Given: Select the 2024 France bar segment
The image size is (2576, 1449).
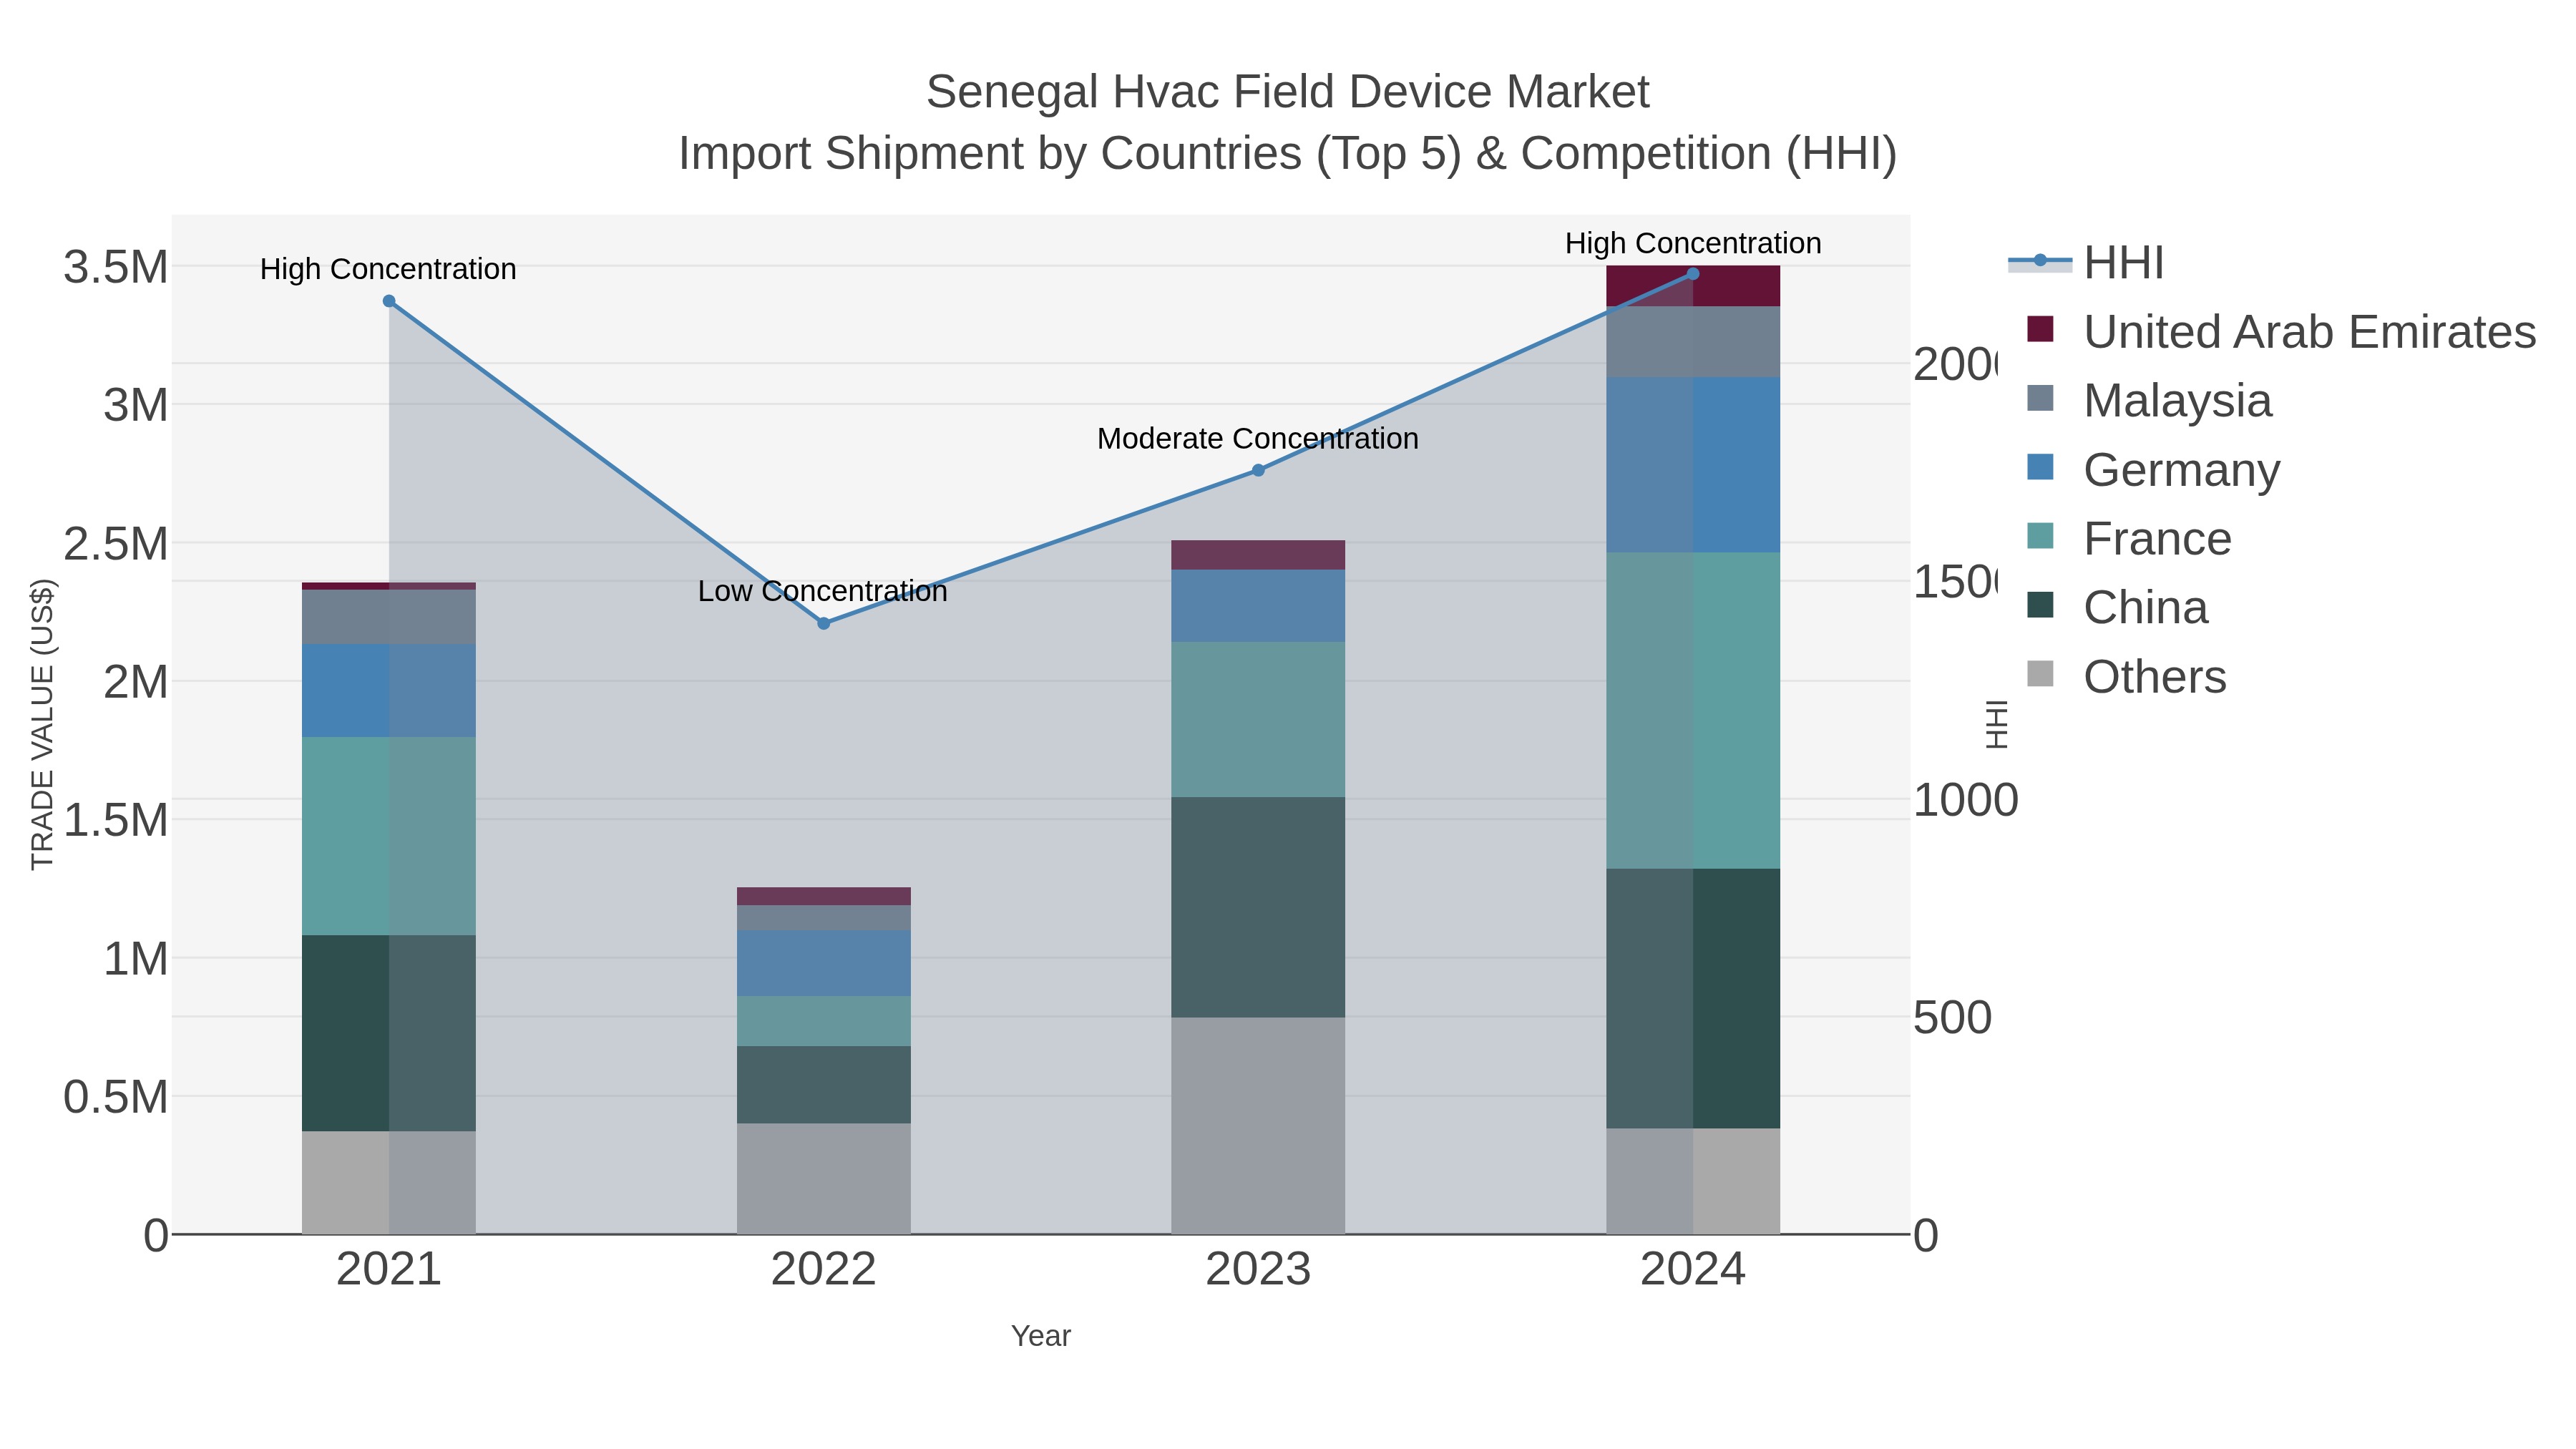Looking at the screenshot, I should tap(1693, 710).
